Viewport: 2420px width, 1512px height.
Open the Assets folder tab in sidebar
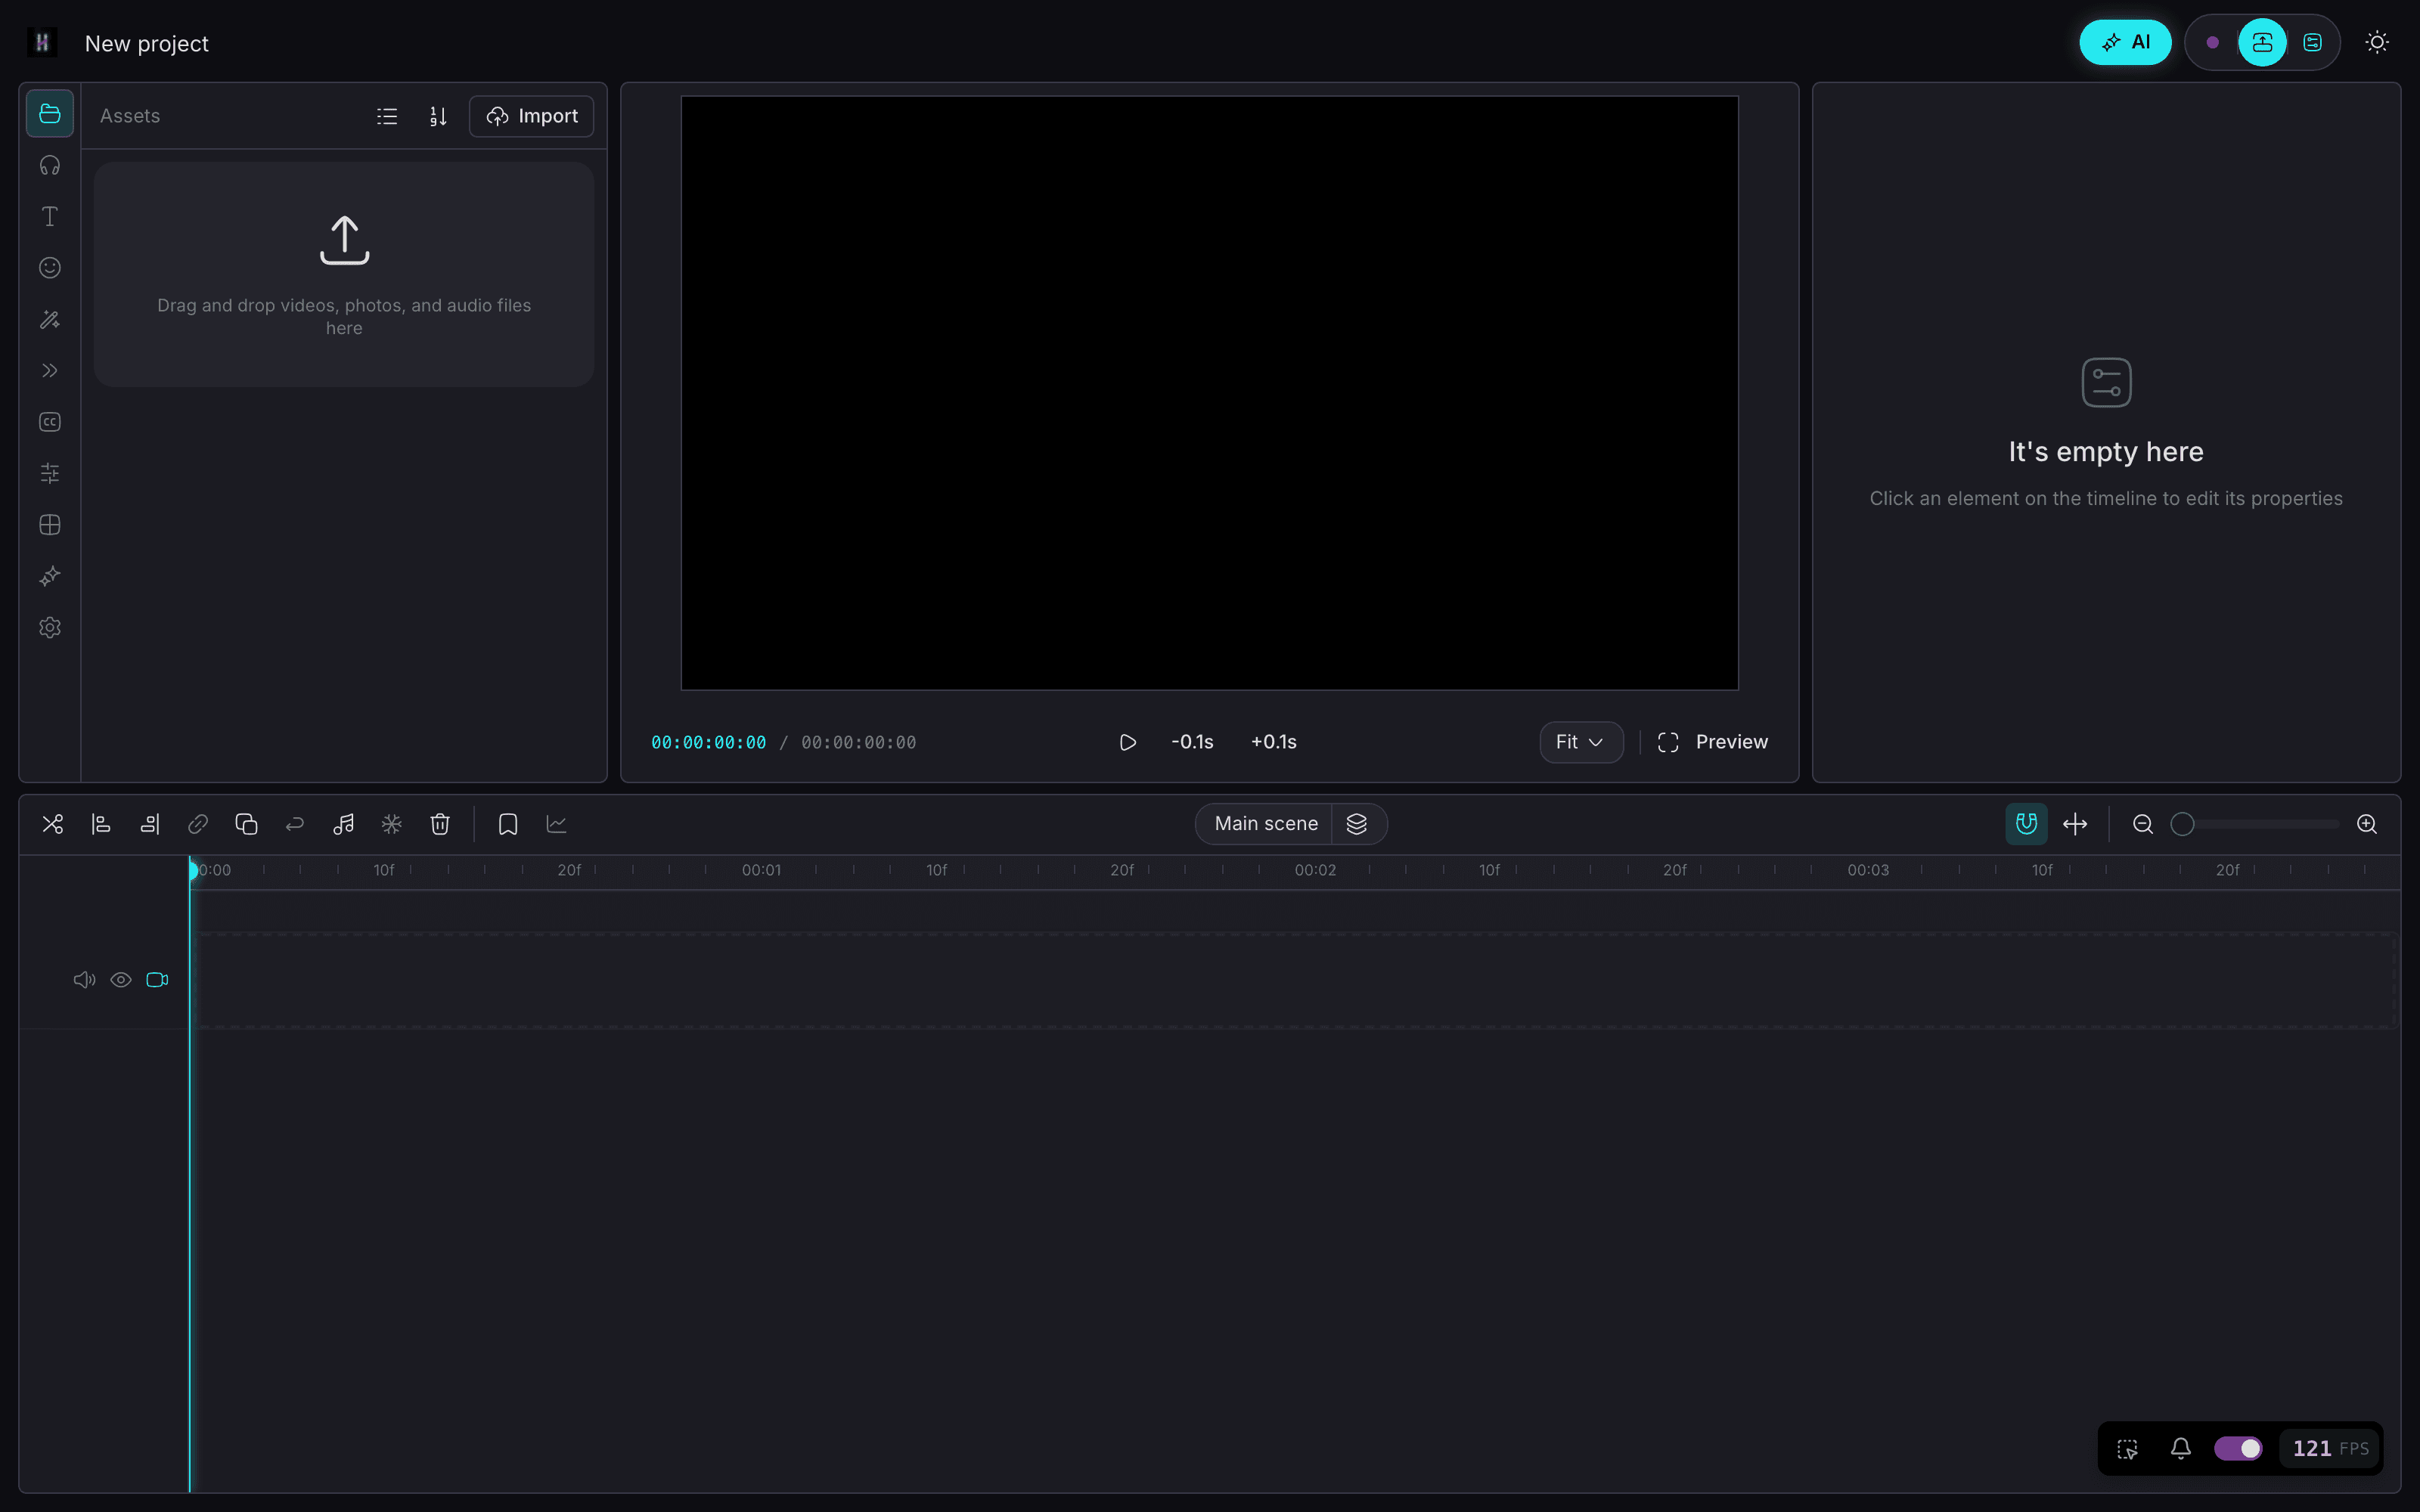click(49, 114)
